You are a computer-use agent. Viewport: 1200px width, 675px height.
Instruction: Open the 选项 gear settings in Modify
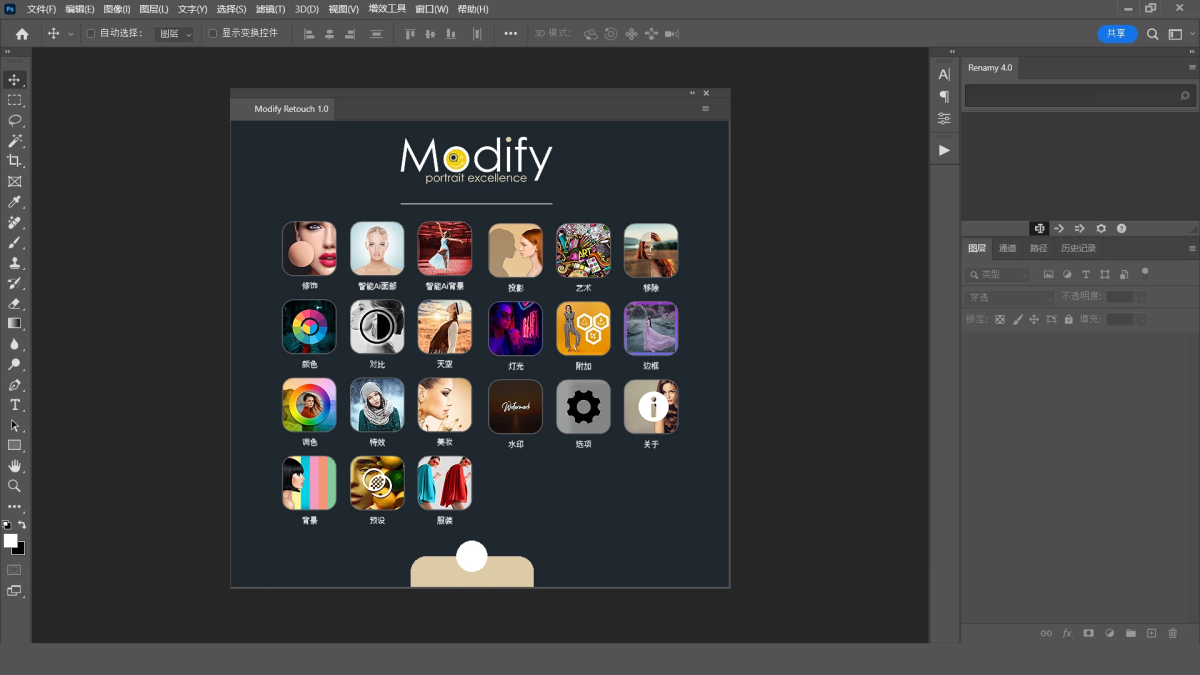point(583,406)
